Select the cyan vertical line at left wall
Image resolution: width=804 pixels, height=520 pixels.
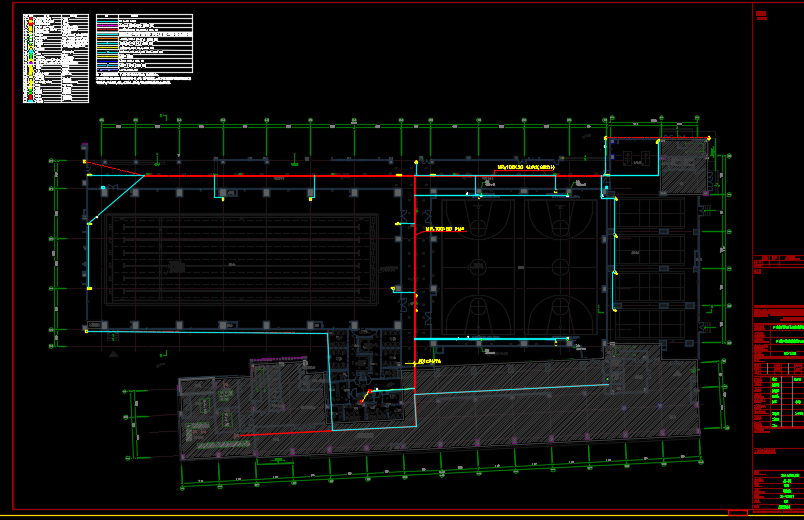88,255
